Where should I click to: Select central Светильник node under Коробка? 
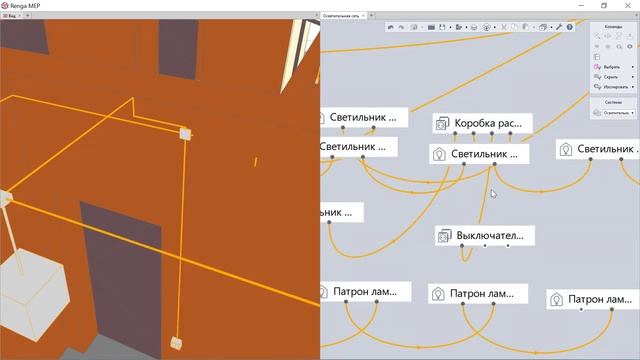tap(479, 154)
